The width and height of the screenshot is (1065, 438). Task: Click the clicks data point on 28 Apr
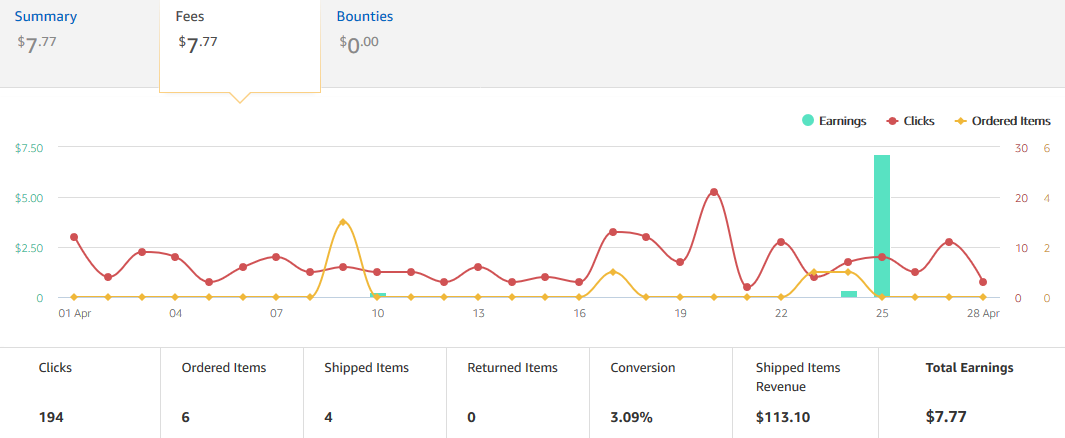983,282
